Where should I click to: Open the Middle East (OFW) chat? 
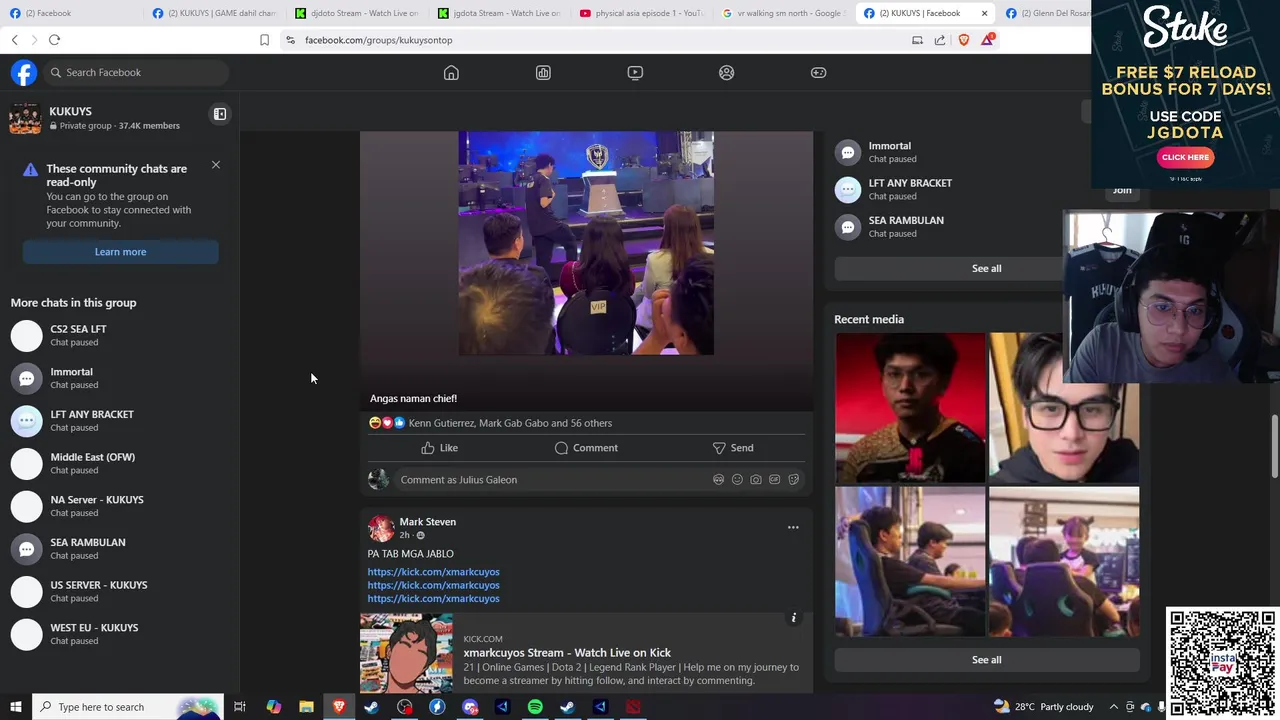coord(118,463)
